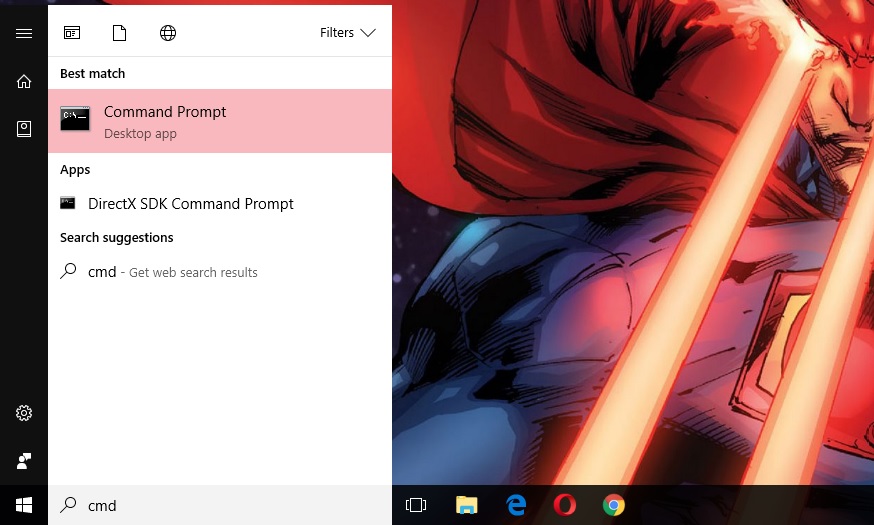Click the Desktop app subtitle text
This screenshot has height=525, width=874.
coord(140,134)
